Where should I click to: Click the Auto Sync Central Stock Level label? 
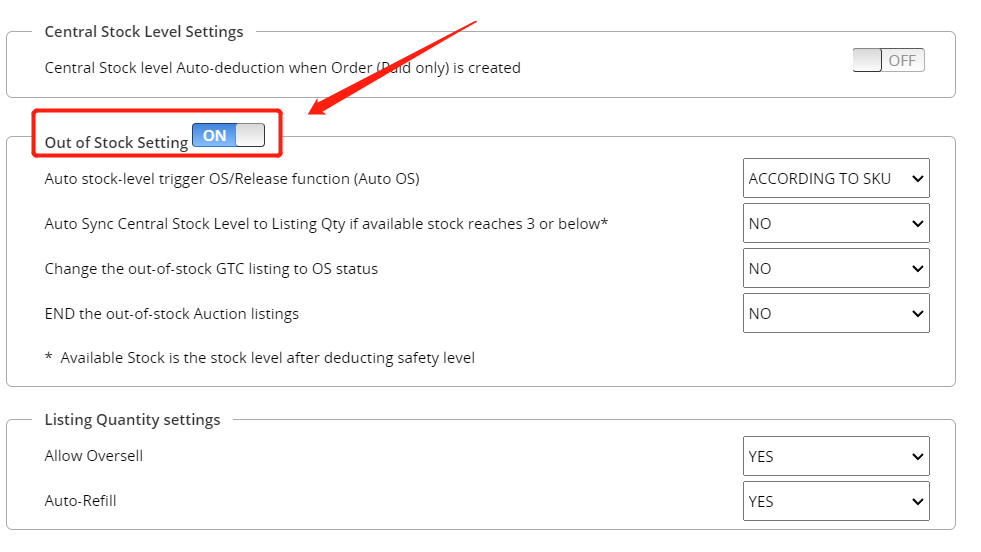click(326, 224)
